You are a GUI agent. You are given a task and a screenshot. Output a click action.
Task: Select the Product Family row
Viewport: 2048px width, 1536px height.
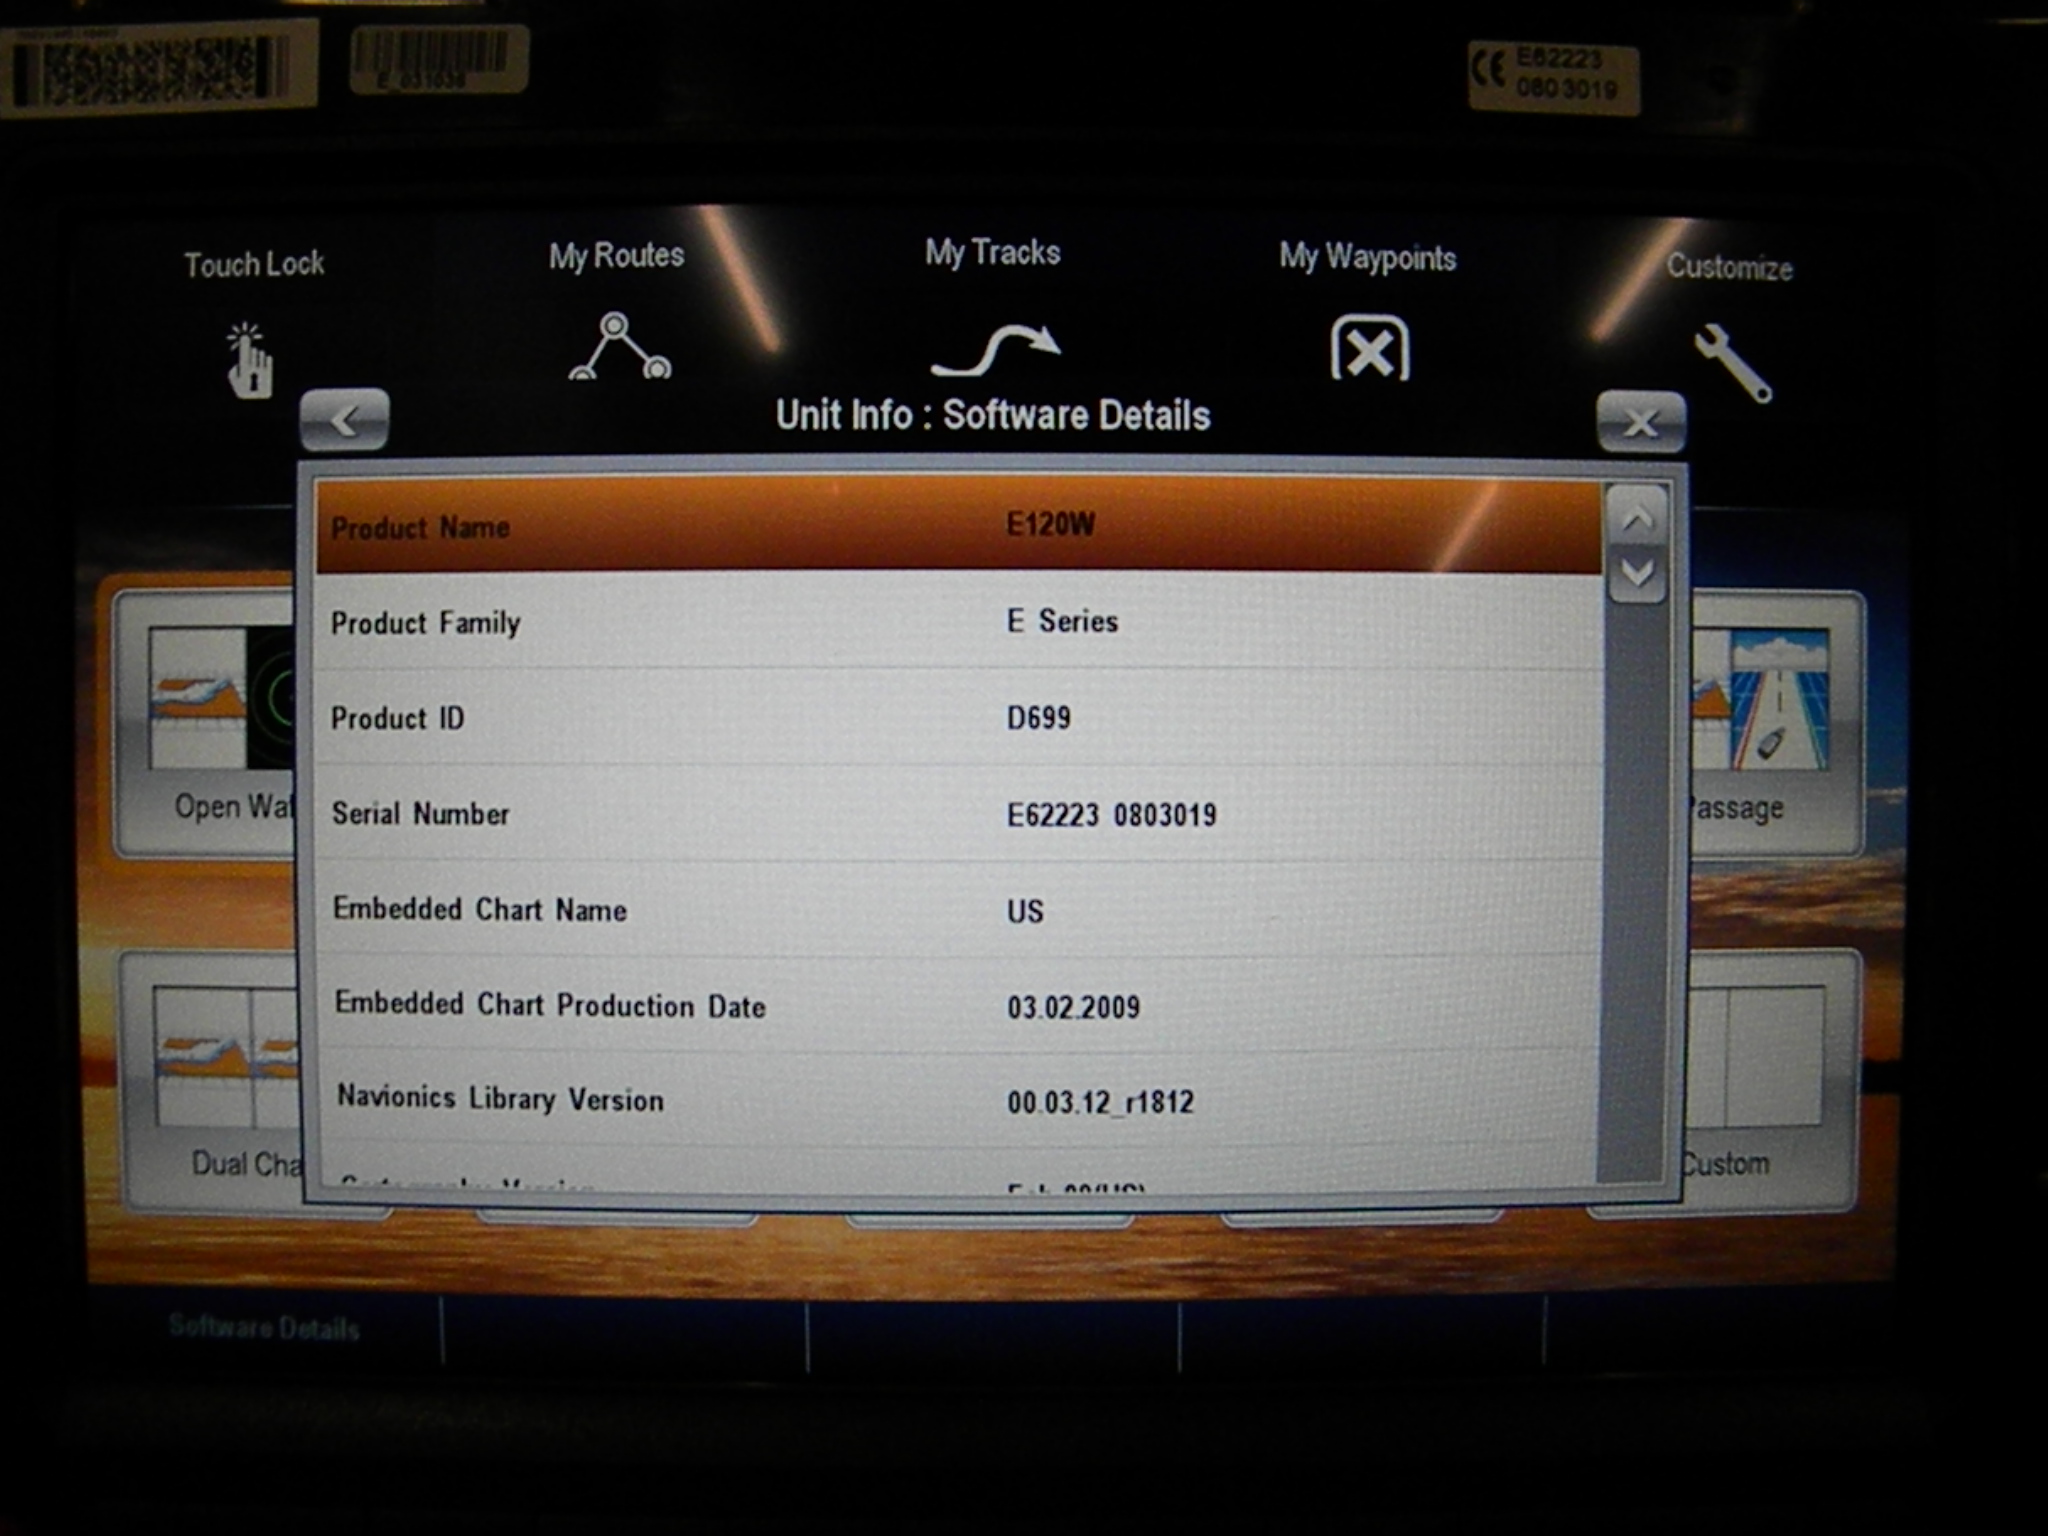click(x=958, y=621)
